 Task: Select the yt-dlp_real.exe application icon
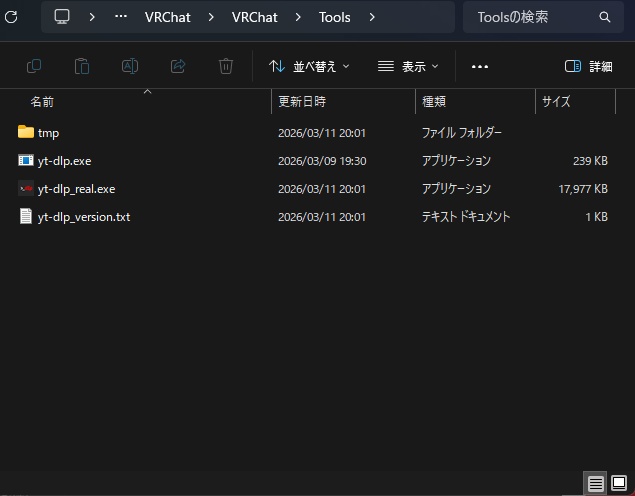pyautogui.click(x=26, y=188)
